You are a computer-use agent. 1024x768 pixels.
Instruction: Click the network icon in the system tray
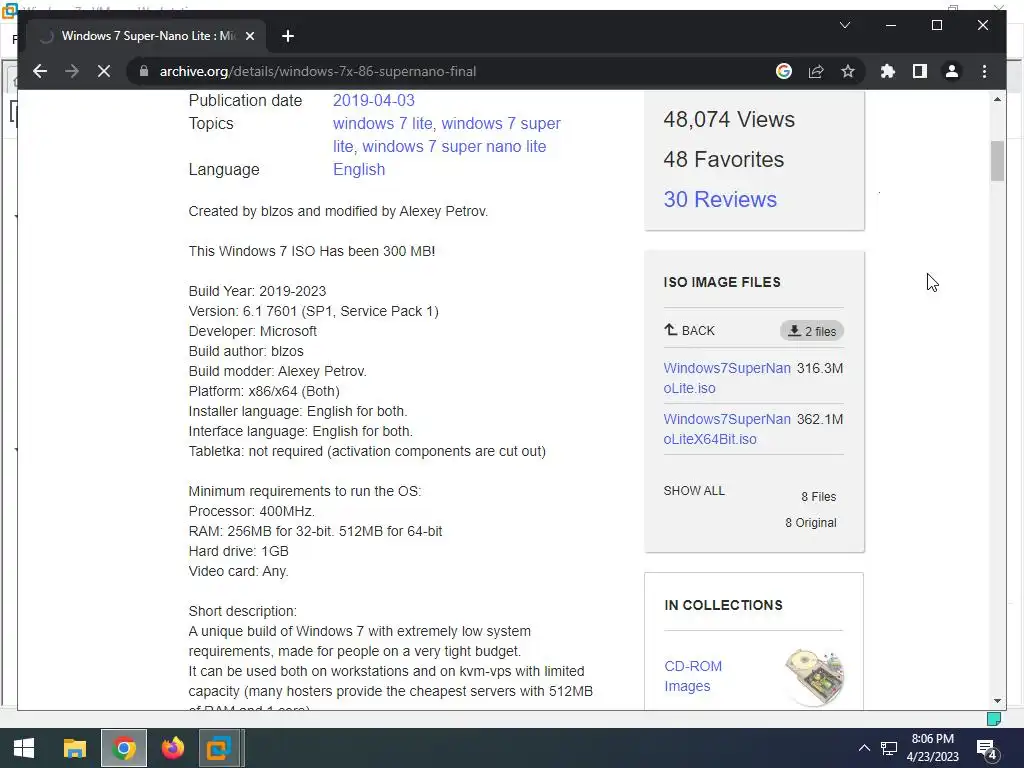click(889, 748)
